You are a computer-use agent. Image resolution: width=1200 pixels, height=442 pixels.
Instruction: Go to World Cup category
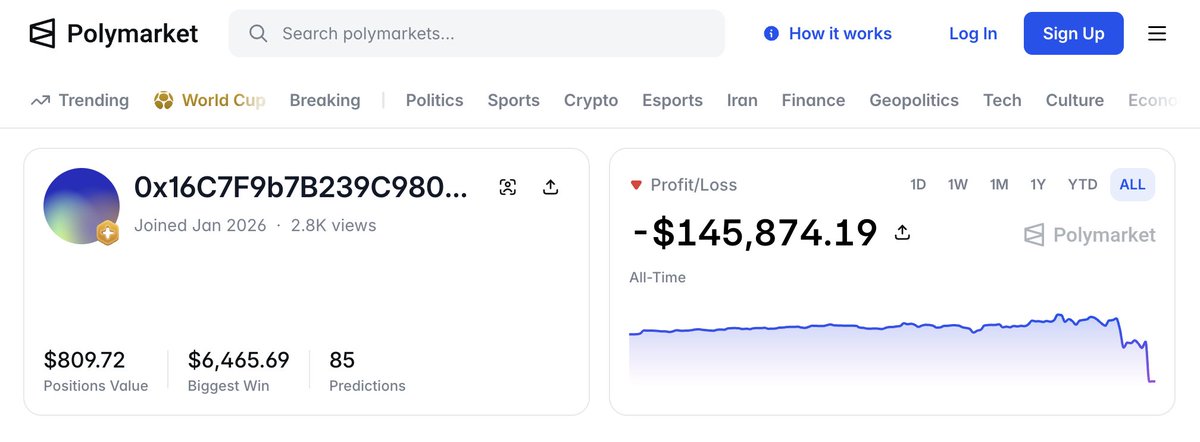click(210, 100)
